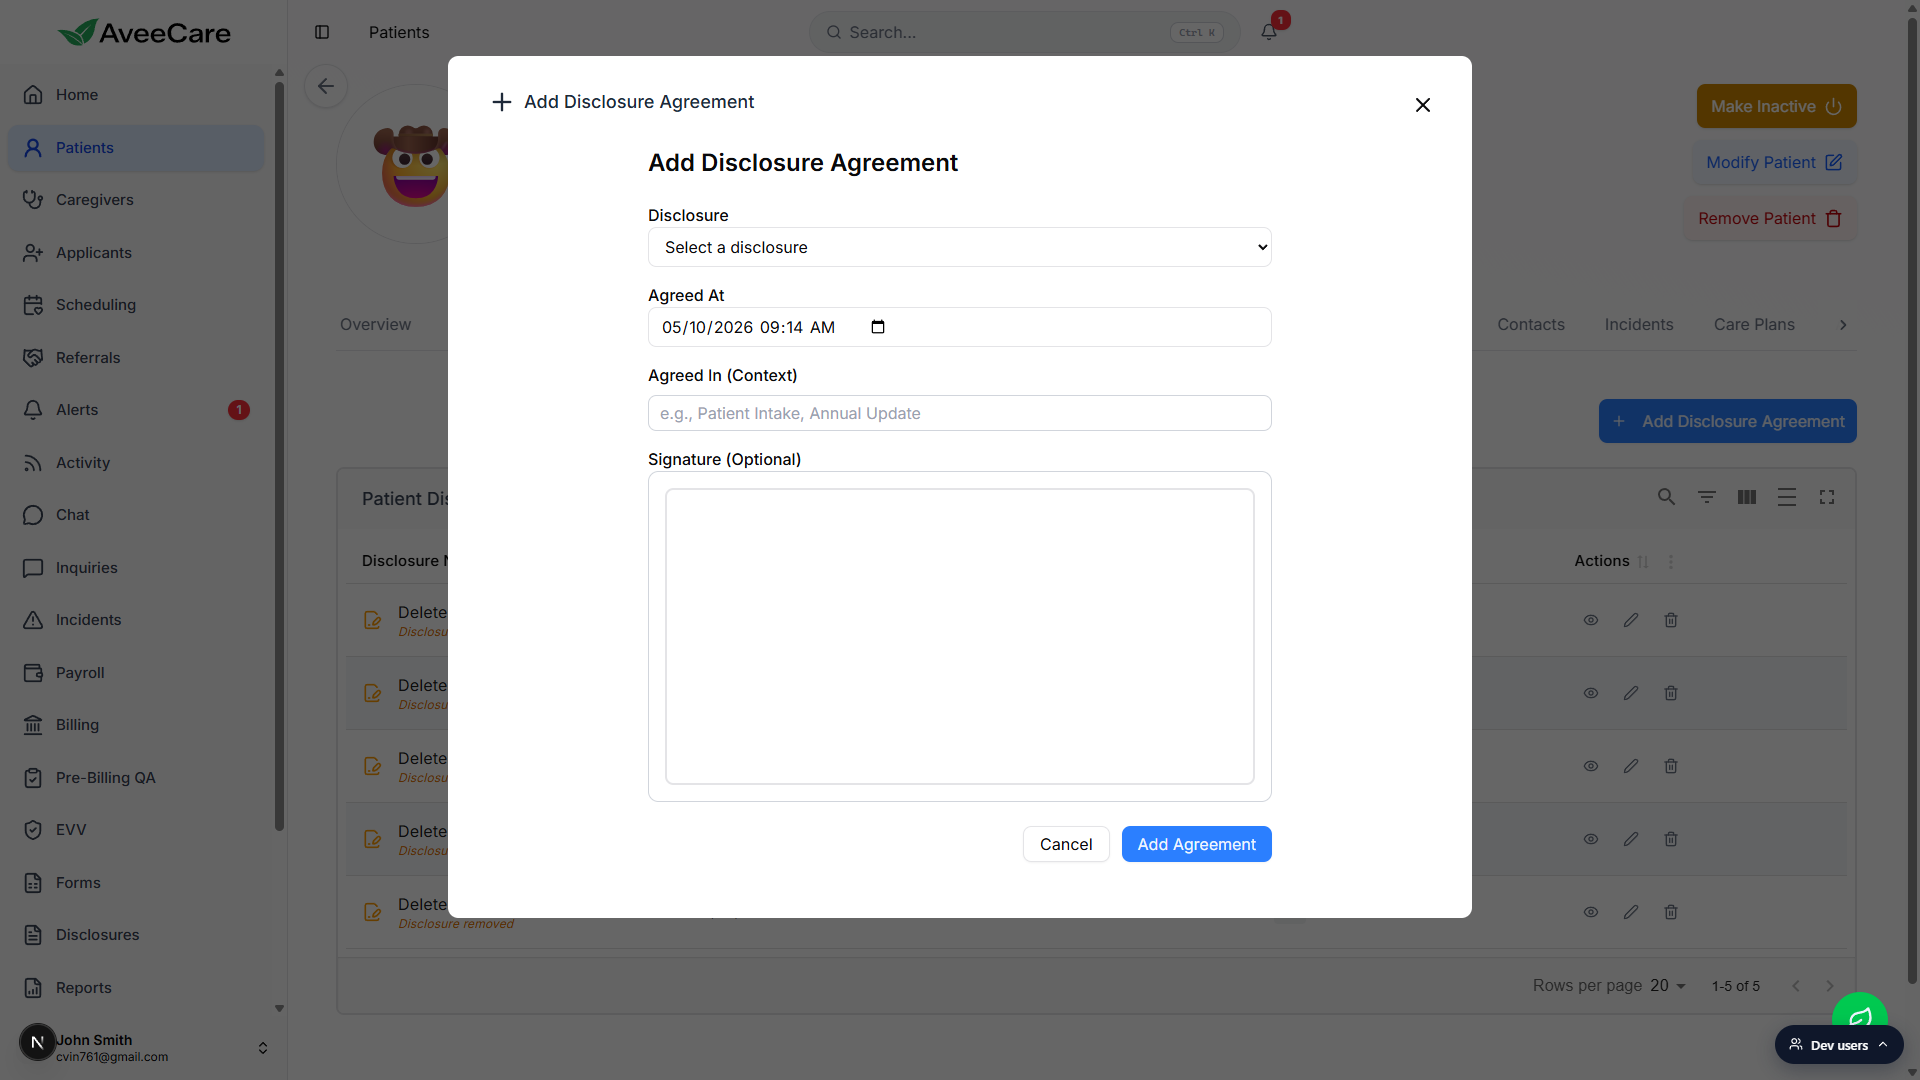
Task: Open the Activity feed
Action: pyautogui.click(x=136, y=463)
